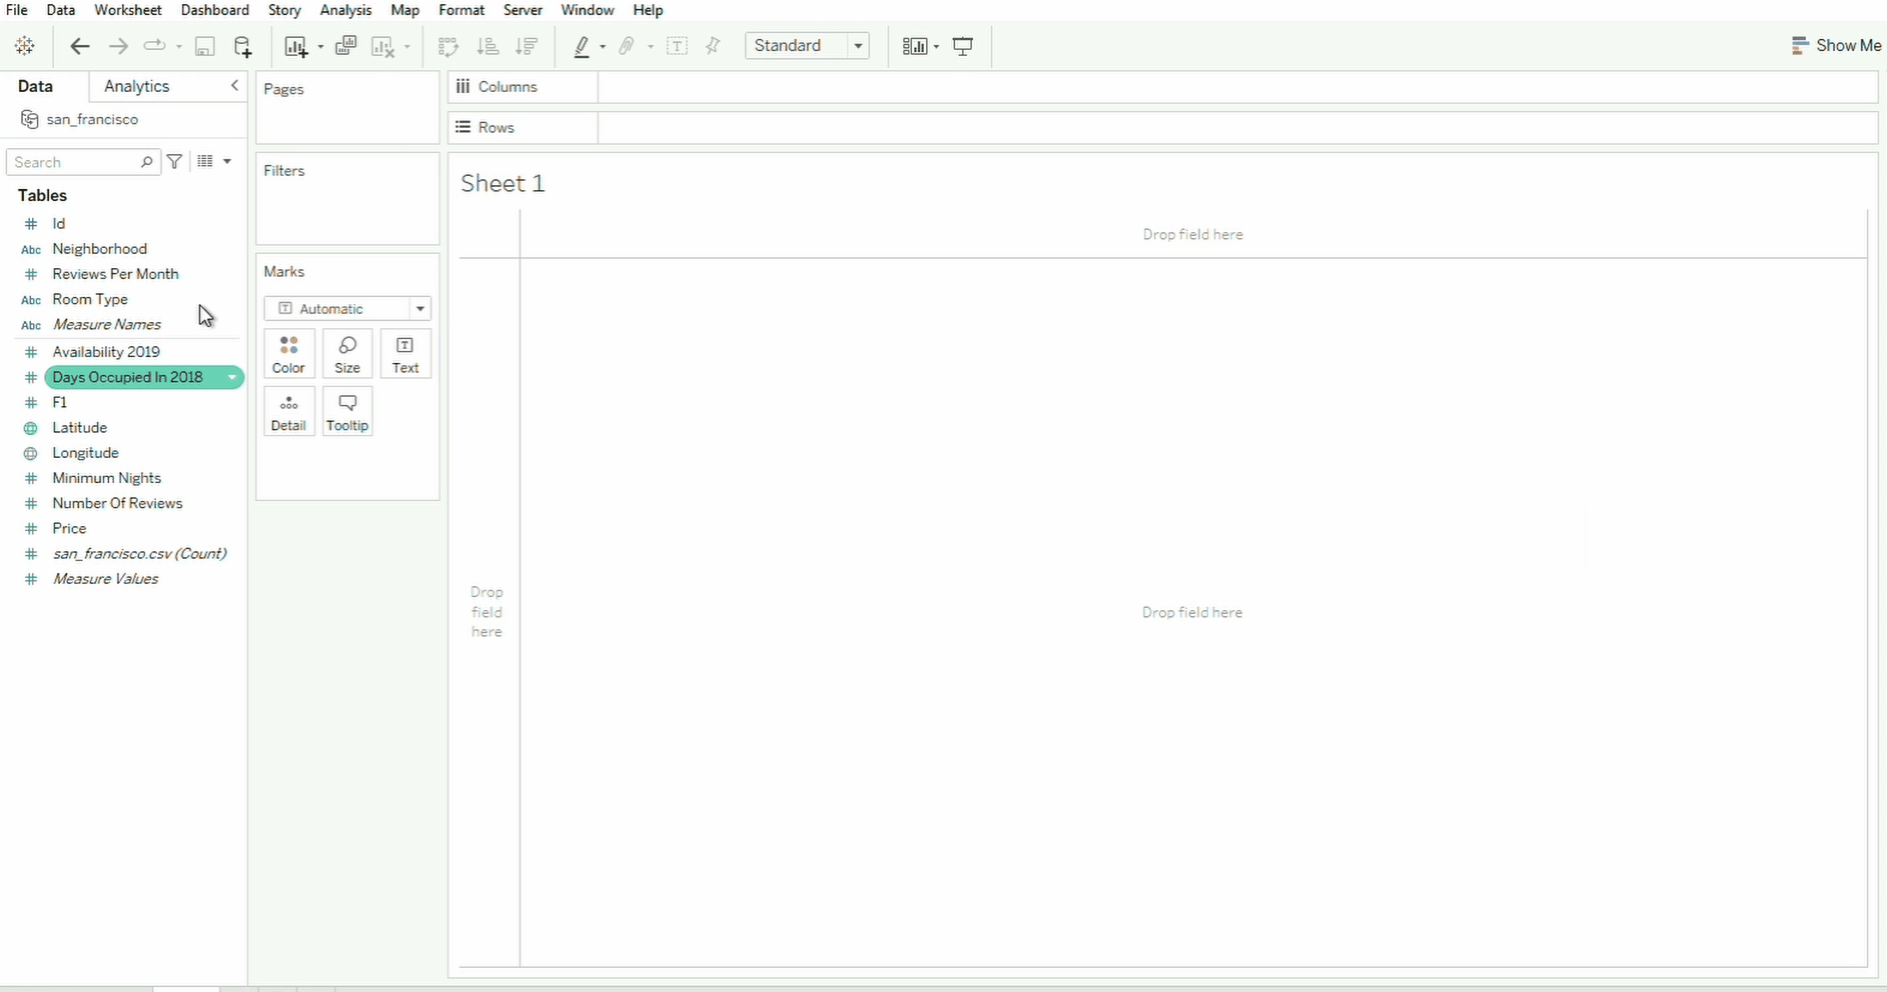Click the New Worksheet icon
Viewport: 1887px width, 992px height.
[296, 46]
